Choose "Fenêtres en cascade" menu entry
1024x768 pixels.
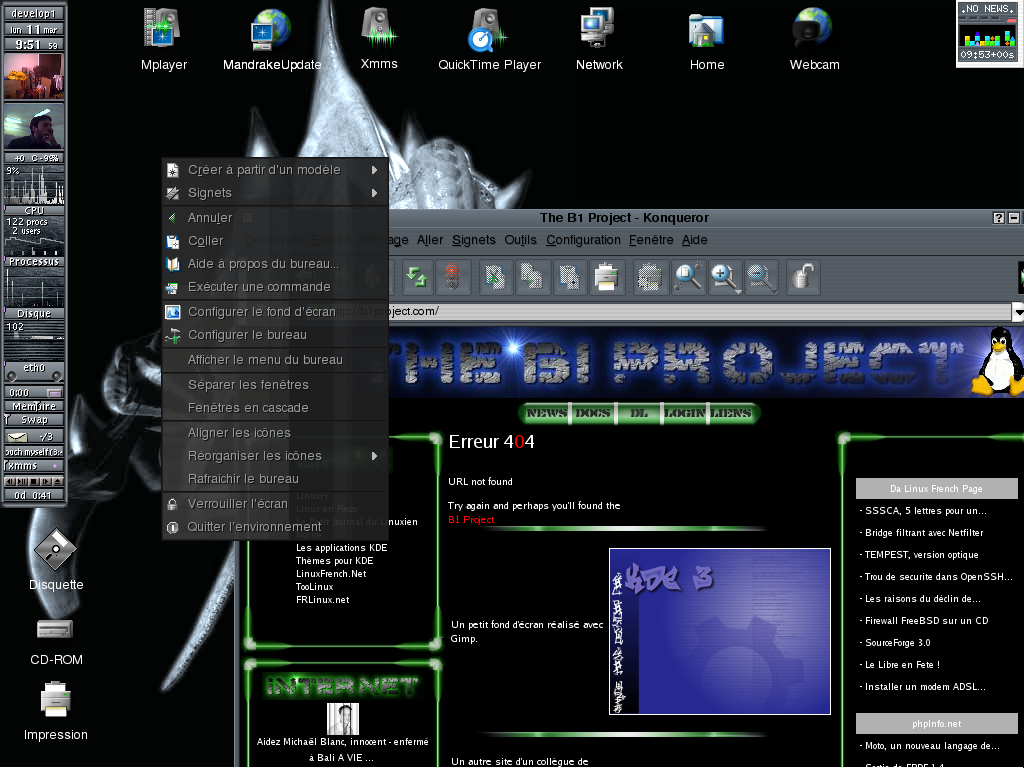(x=275, y=408)
